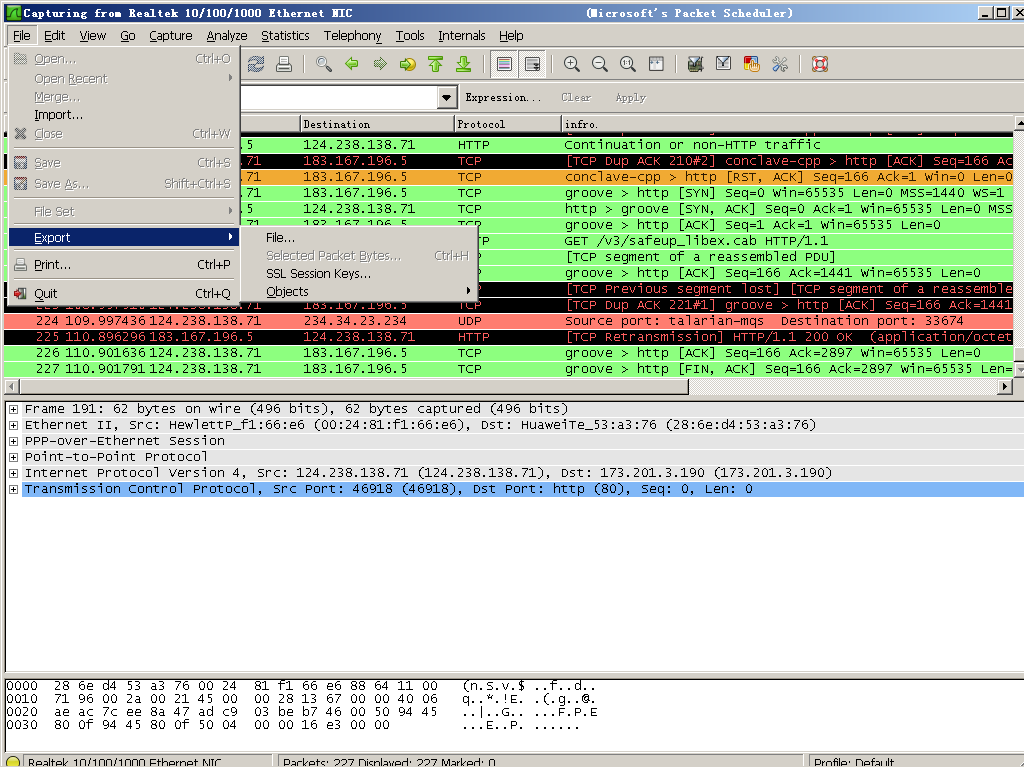Jump to the last packet icon
Viewport: 1024px width, 768px height.
[x=464, y=64]
